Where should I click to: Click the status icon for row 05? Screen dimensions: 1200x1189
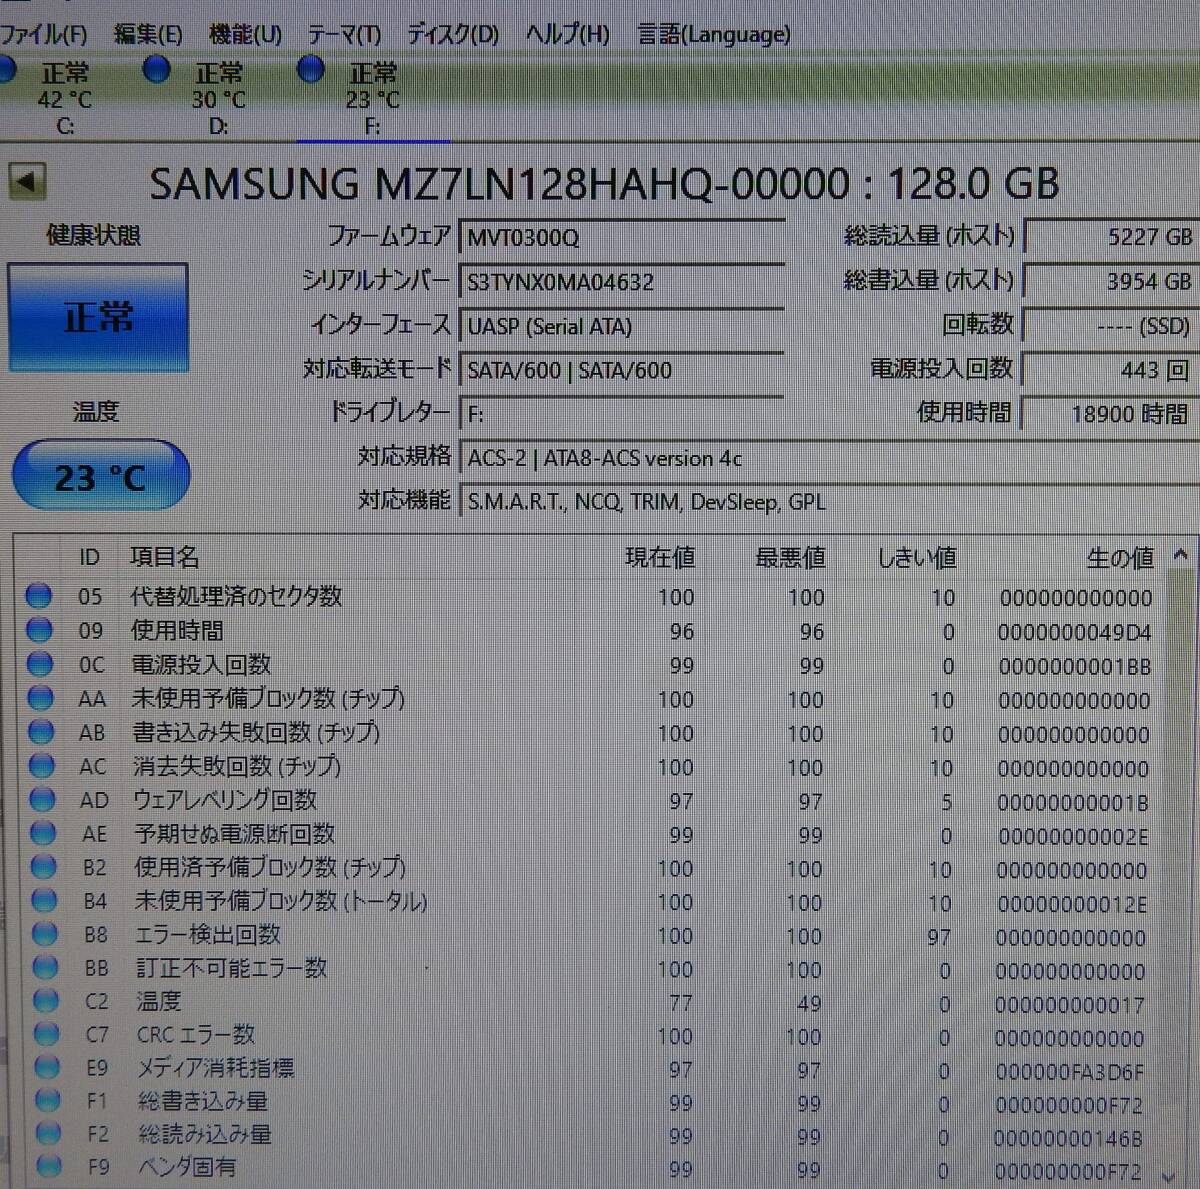tap(39, 596)
